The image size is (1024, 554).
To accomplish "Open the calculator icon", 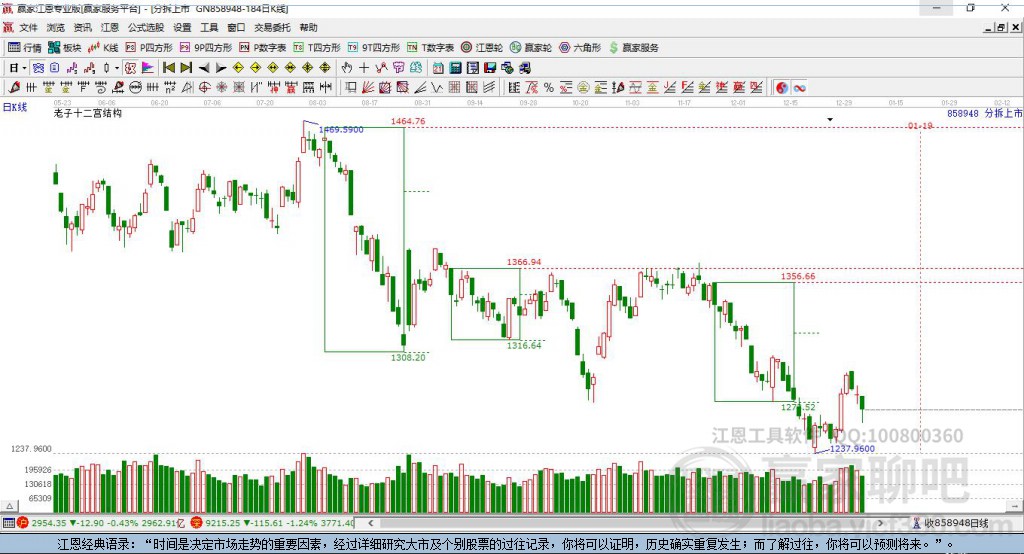I will click(455, 68).
